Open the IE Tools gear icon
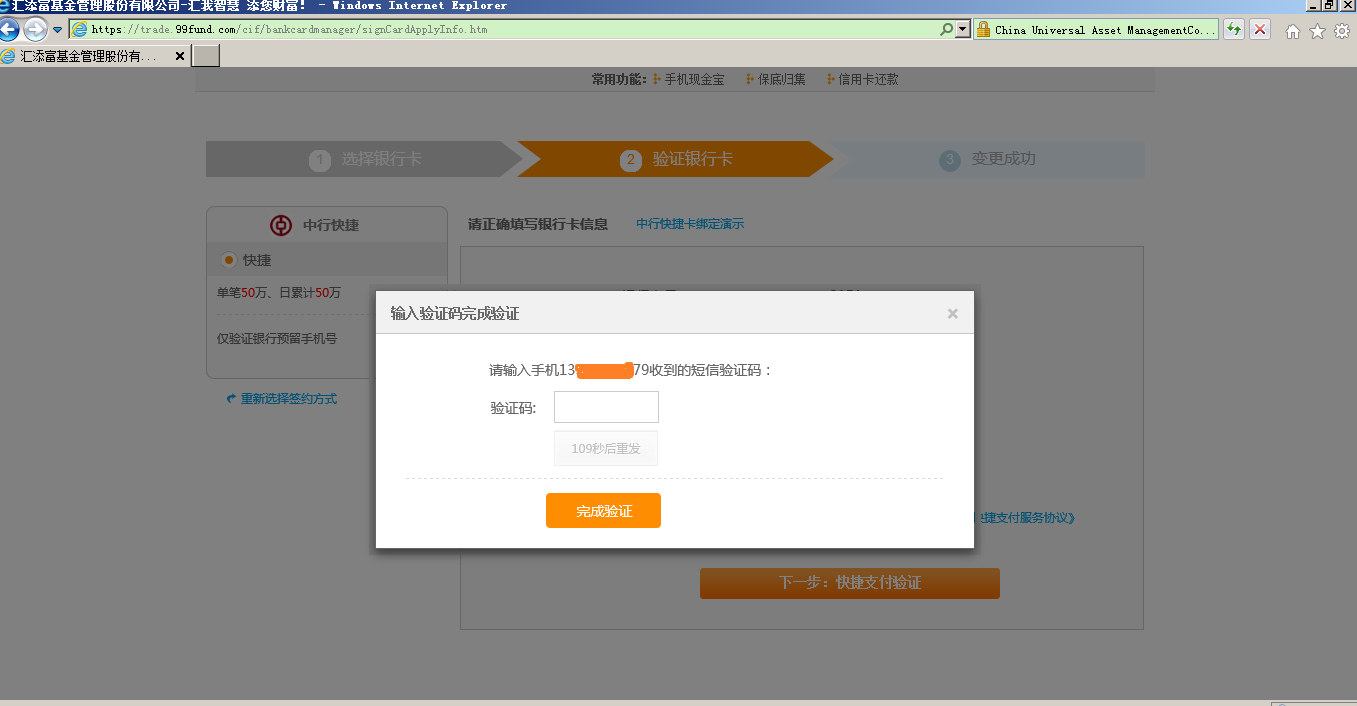The height and width of the screenshot is (706, 1357). point(1341,31)
